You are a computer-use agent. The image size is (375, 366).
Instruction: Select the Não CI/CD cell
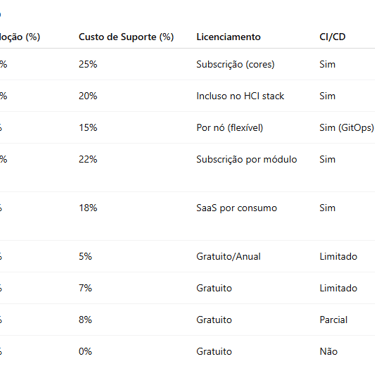[328, 351]
